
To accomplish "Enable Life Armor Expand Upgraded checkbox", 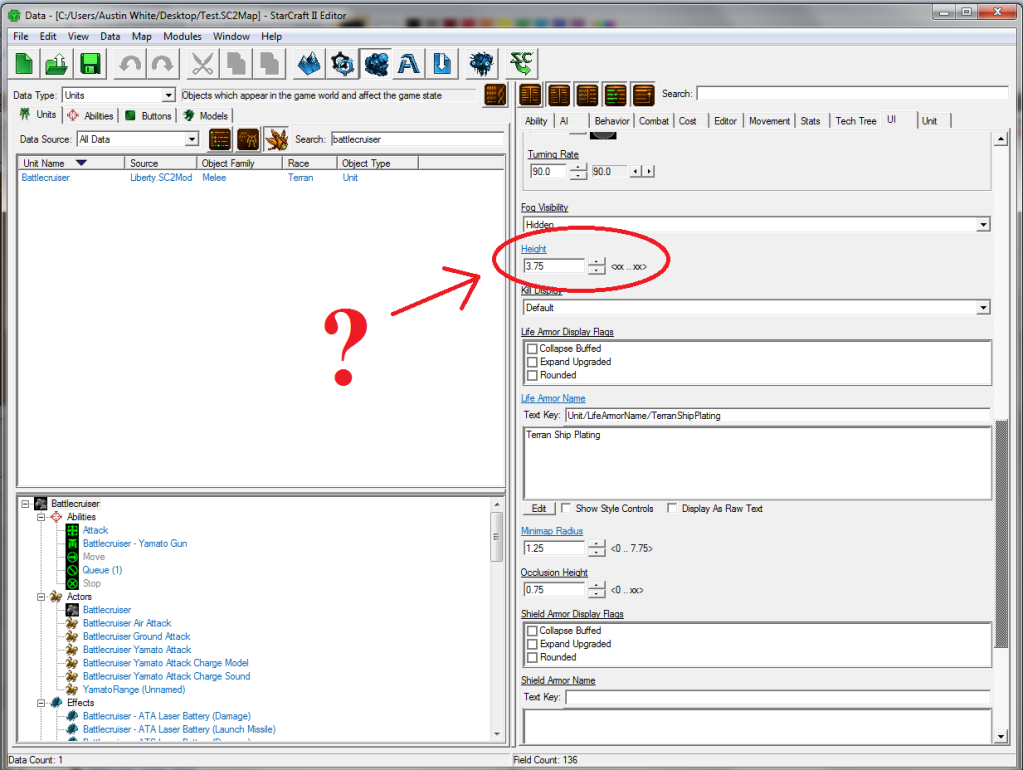I will (532, 362).
